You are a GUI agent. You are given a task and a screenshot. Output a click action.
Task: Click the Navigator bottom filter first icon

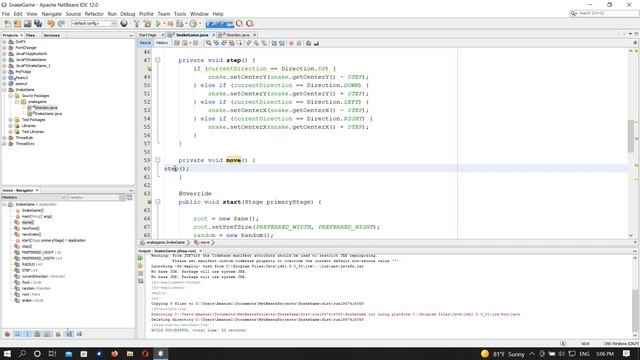7,334
